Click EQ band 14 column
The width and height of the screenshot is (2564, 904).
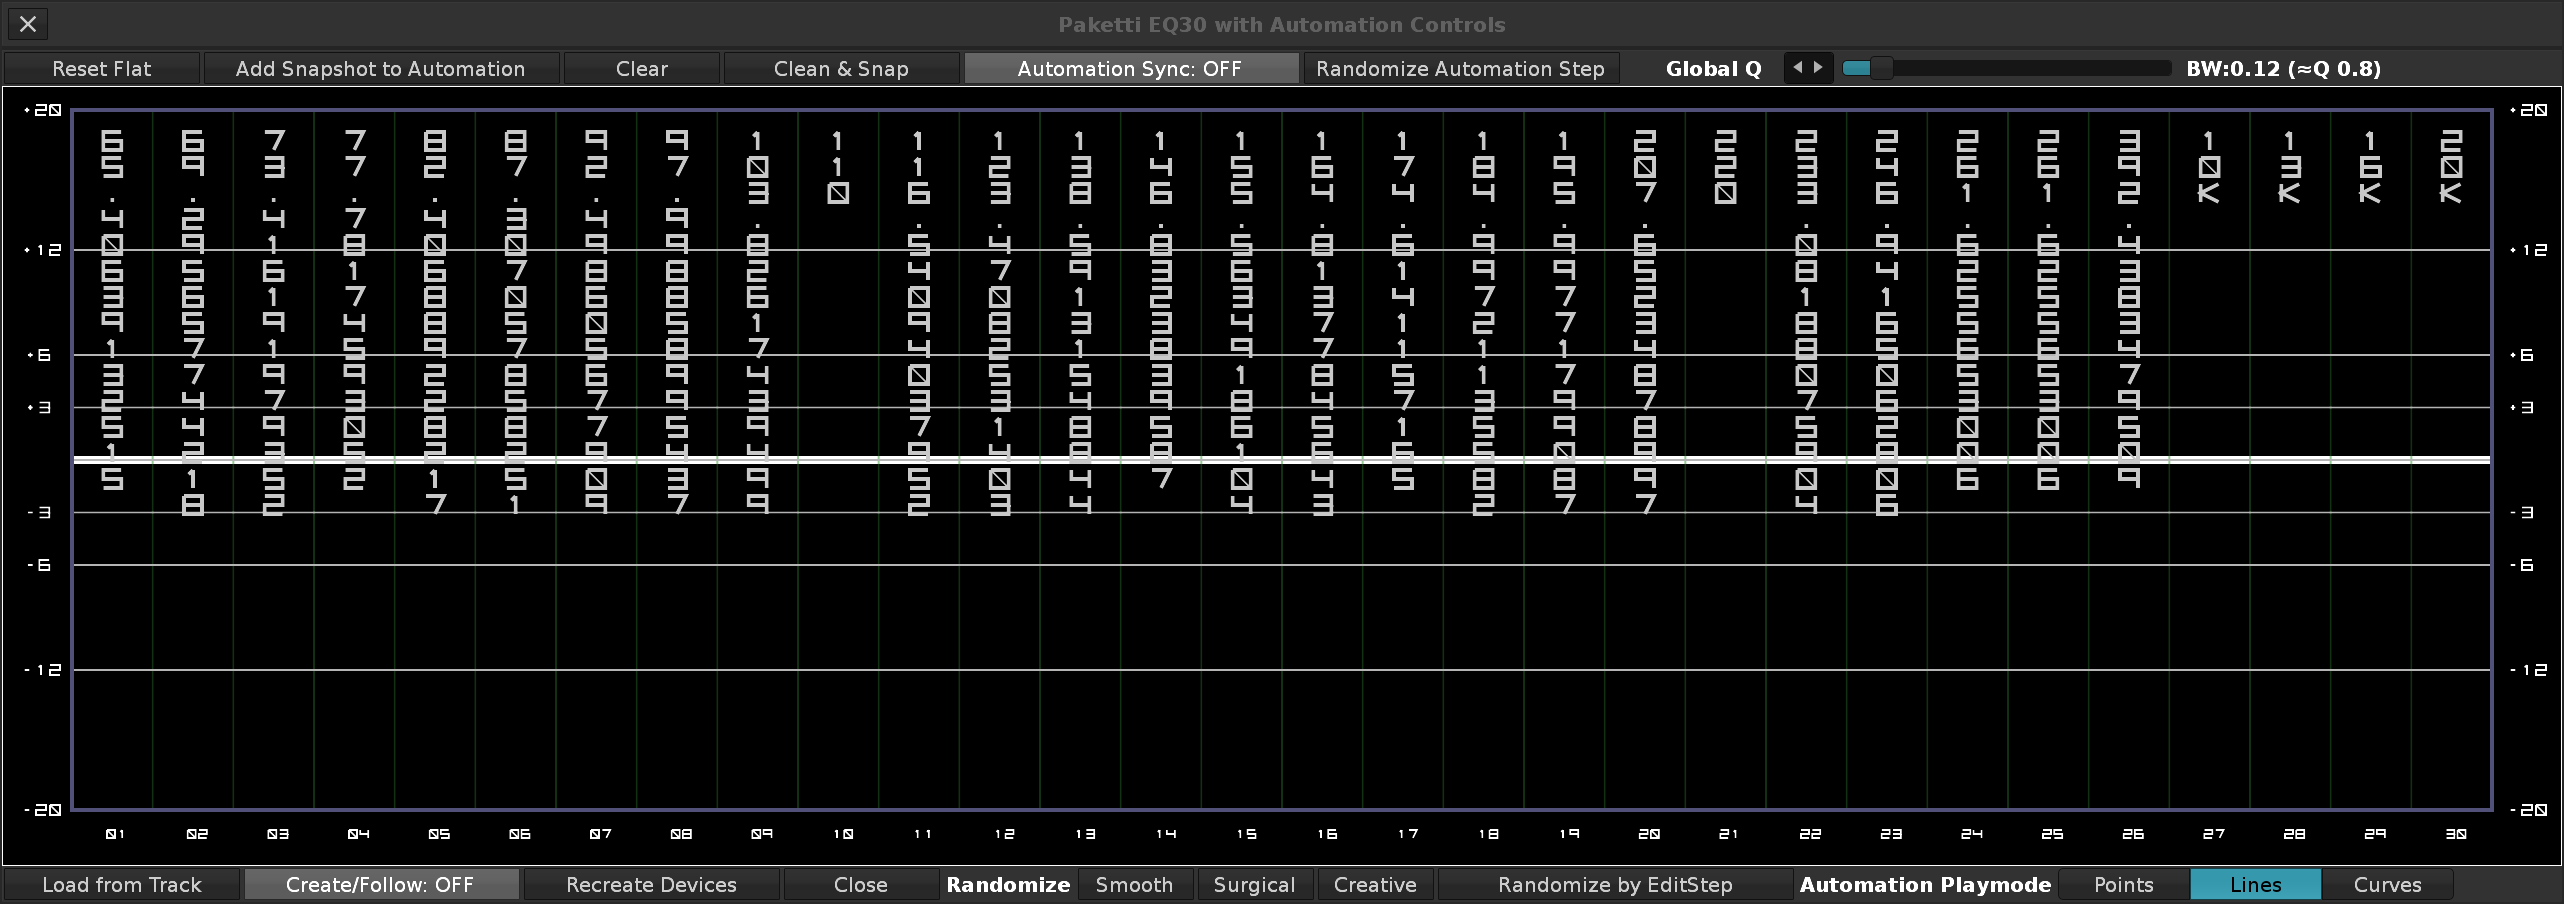[x=1161, y=460]
